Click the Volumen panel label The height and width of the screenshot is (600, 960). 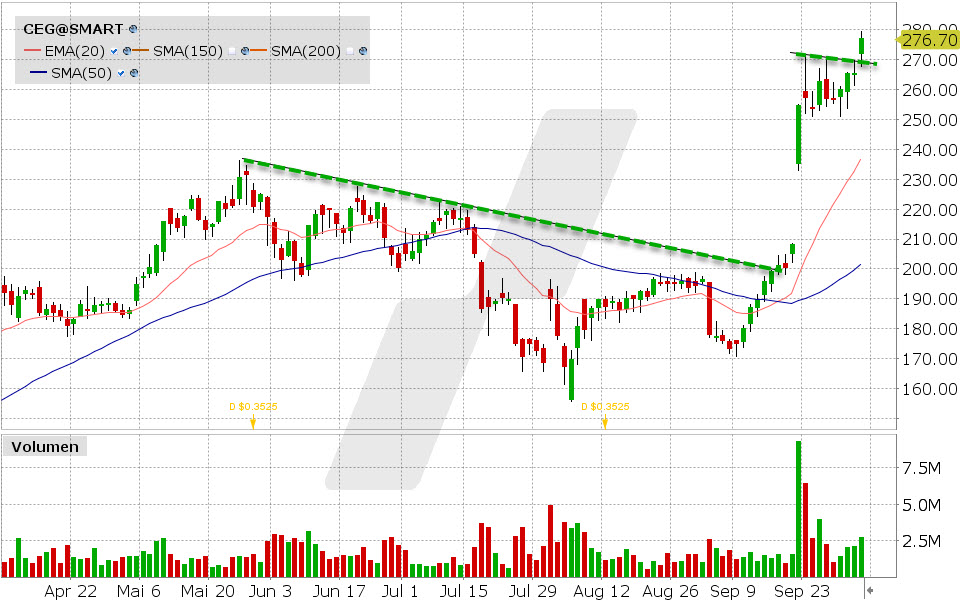click(45, 446)
